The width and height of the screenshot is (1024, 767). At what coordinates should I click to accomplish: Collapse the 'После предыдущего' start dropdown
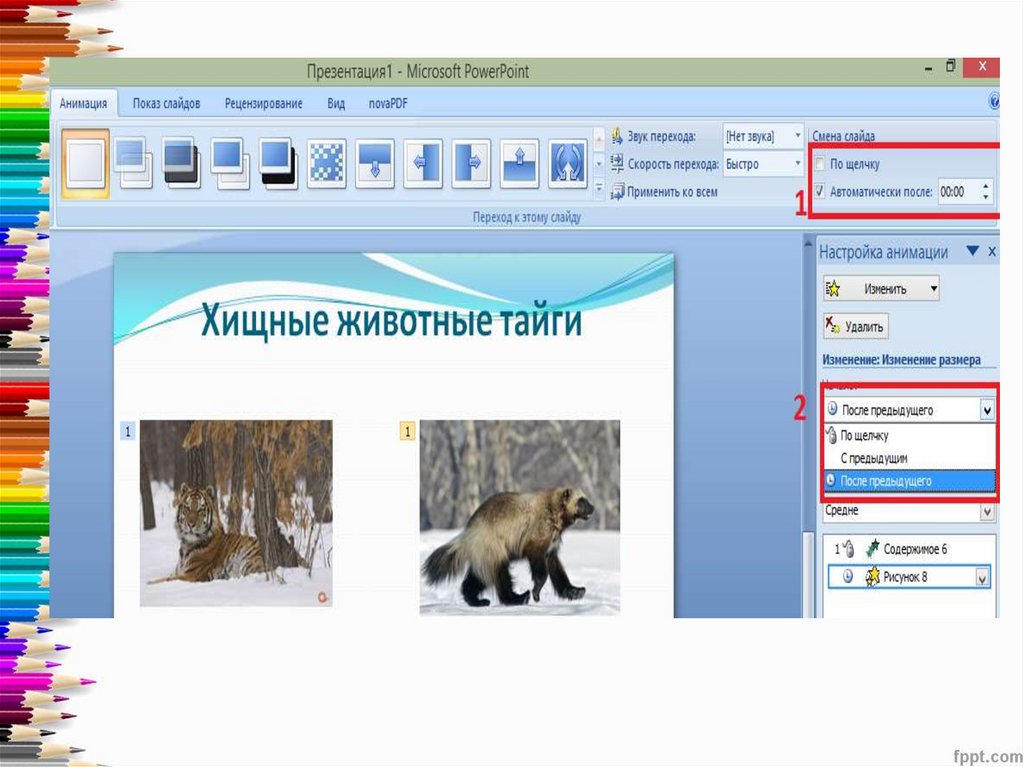(x=987, y=410)
